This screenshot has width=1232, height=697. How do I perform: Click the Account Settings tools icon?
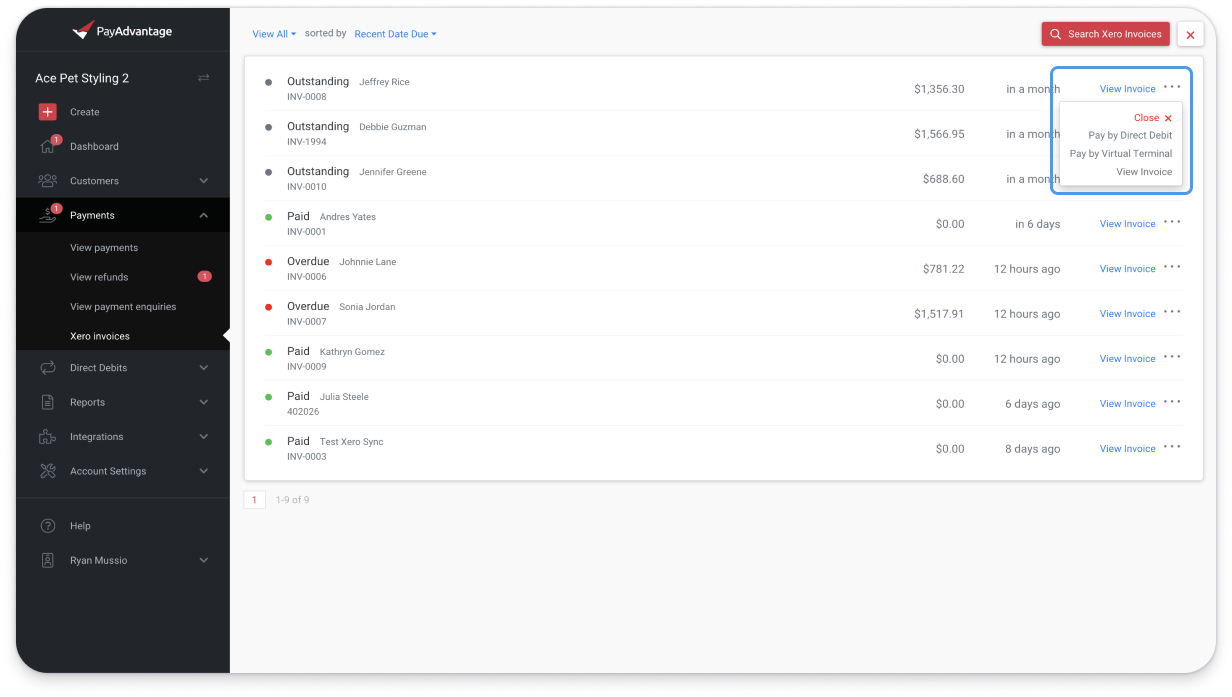tap(47, 471)
